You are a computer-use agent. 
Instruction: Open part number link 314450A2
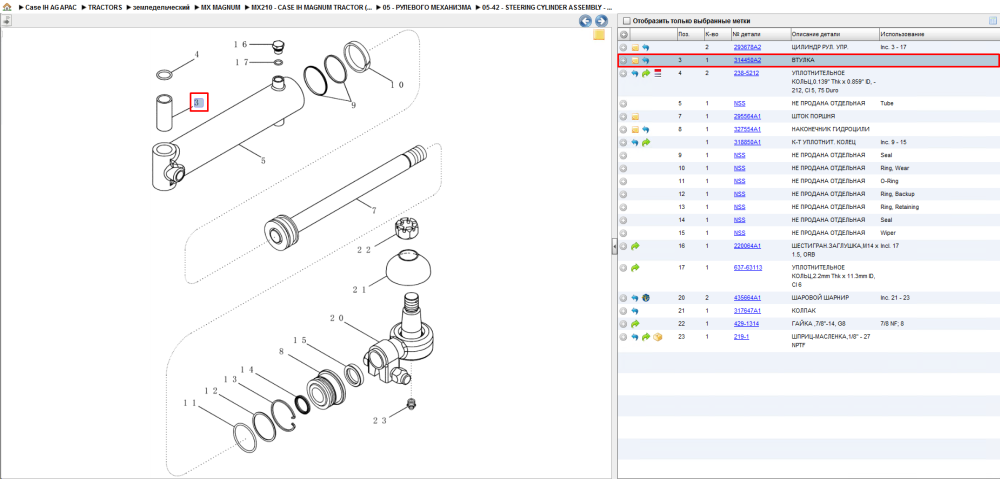click(x=747, y=60)
